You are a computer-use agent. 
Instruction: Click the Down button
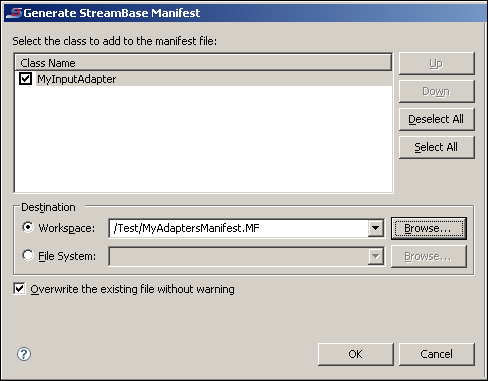coord(437,91)
